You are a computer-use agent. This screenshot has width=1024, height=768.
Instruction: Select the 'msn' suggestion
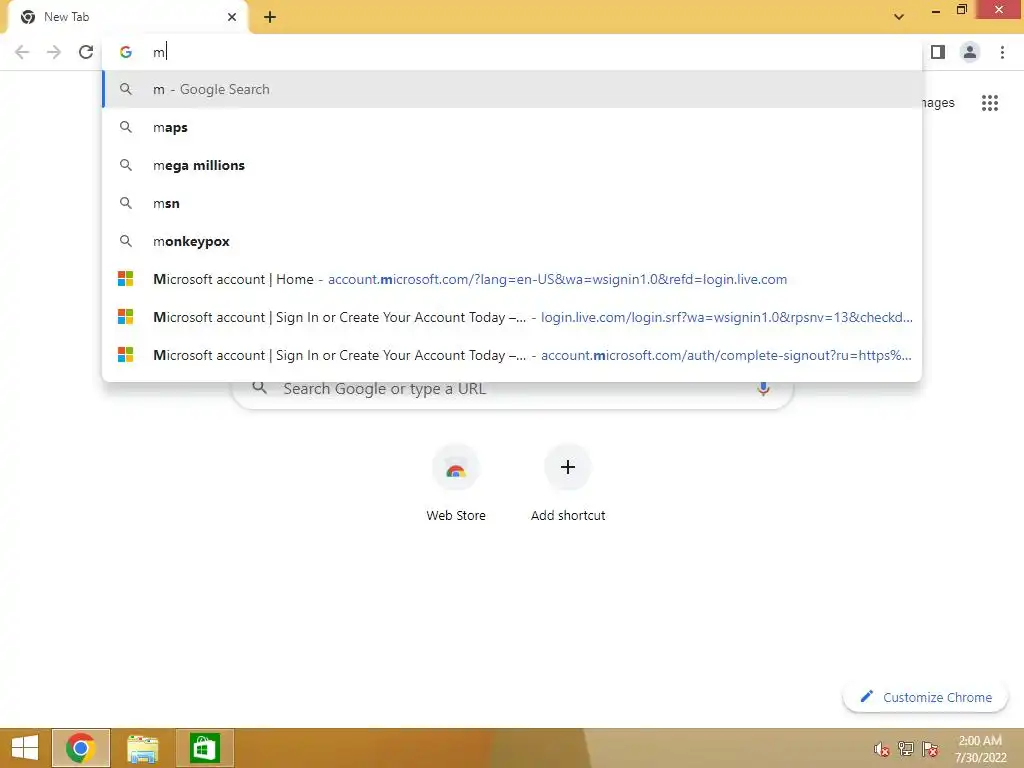512,203
